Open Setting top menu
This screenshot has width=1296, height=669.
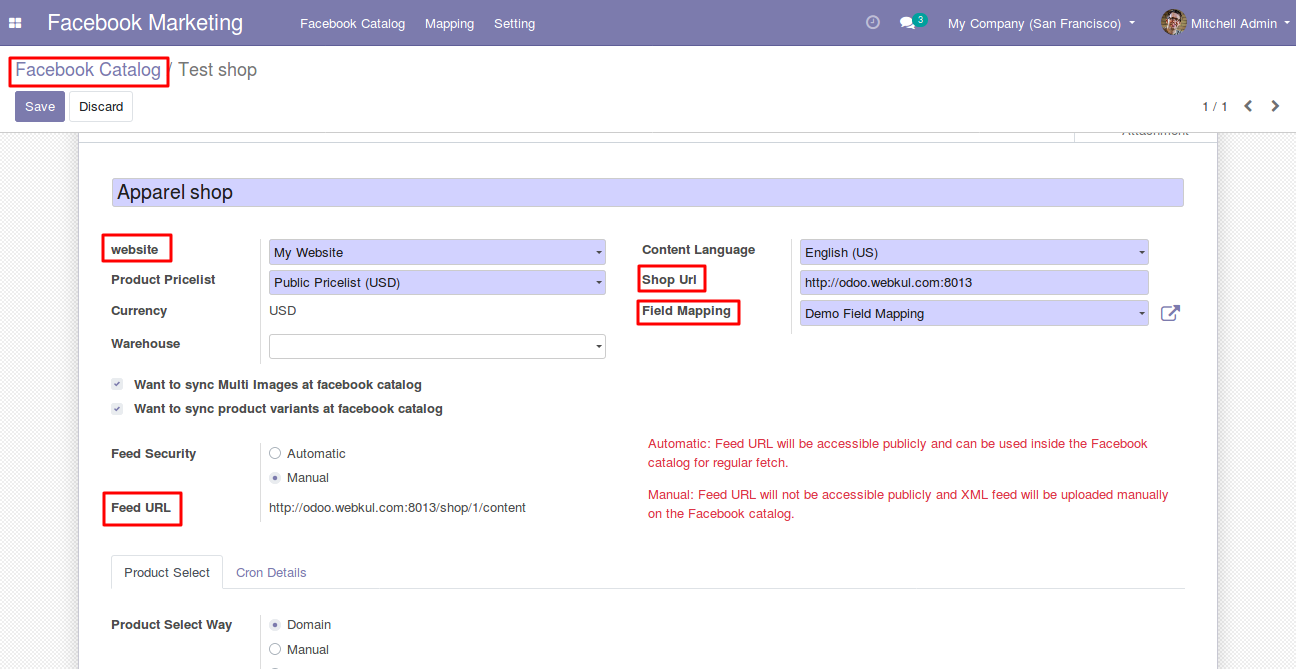point(514,23)
